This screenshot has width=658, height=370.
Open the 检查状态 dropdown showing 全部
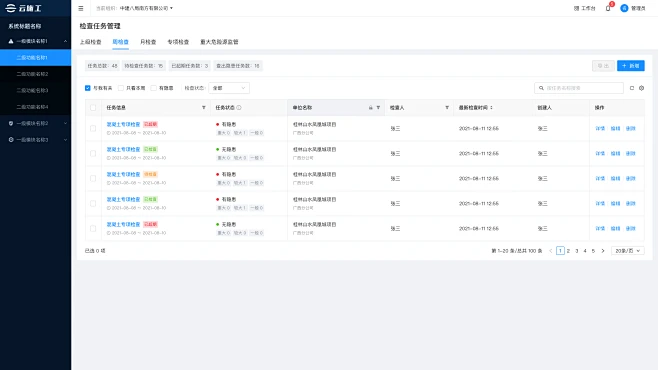tap(229, 88)
